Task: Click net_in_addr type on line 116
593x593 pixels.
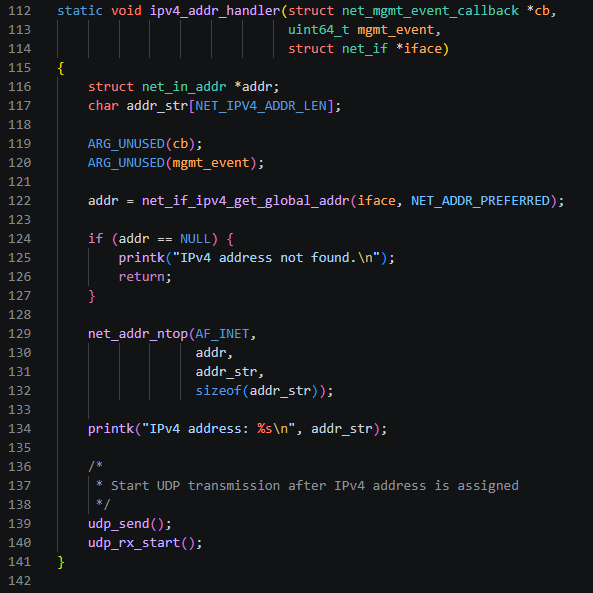Action: pos(184,87)
